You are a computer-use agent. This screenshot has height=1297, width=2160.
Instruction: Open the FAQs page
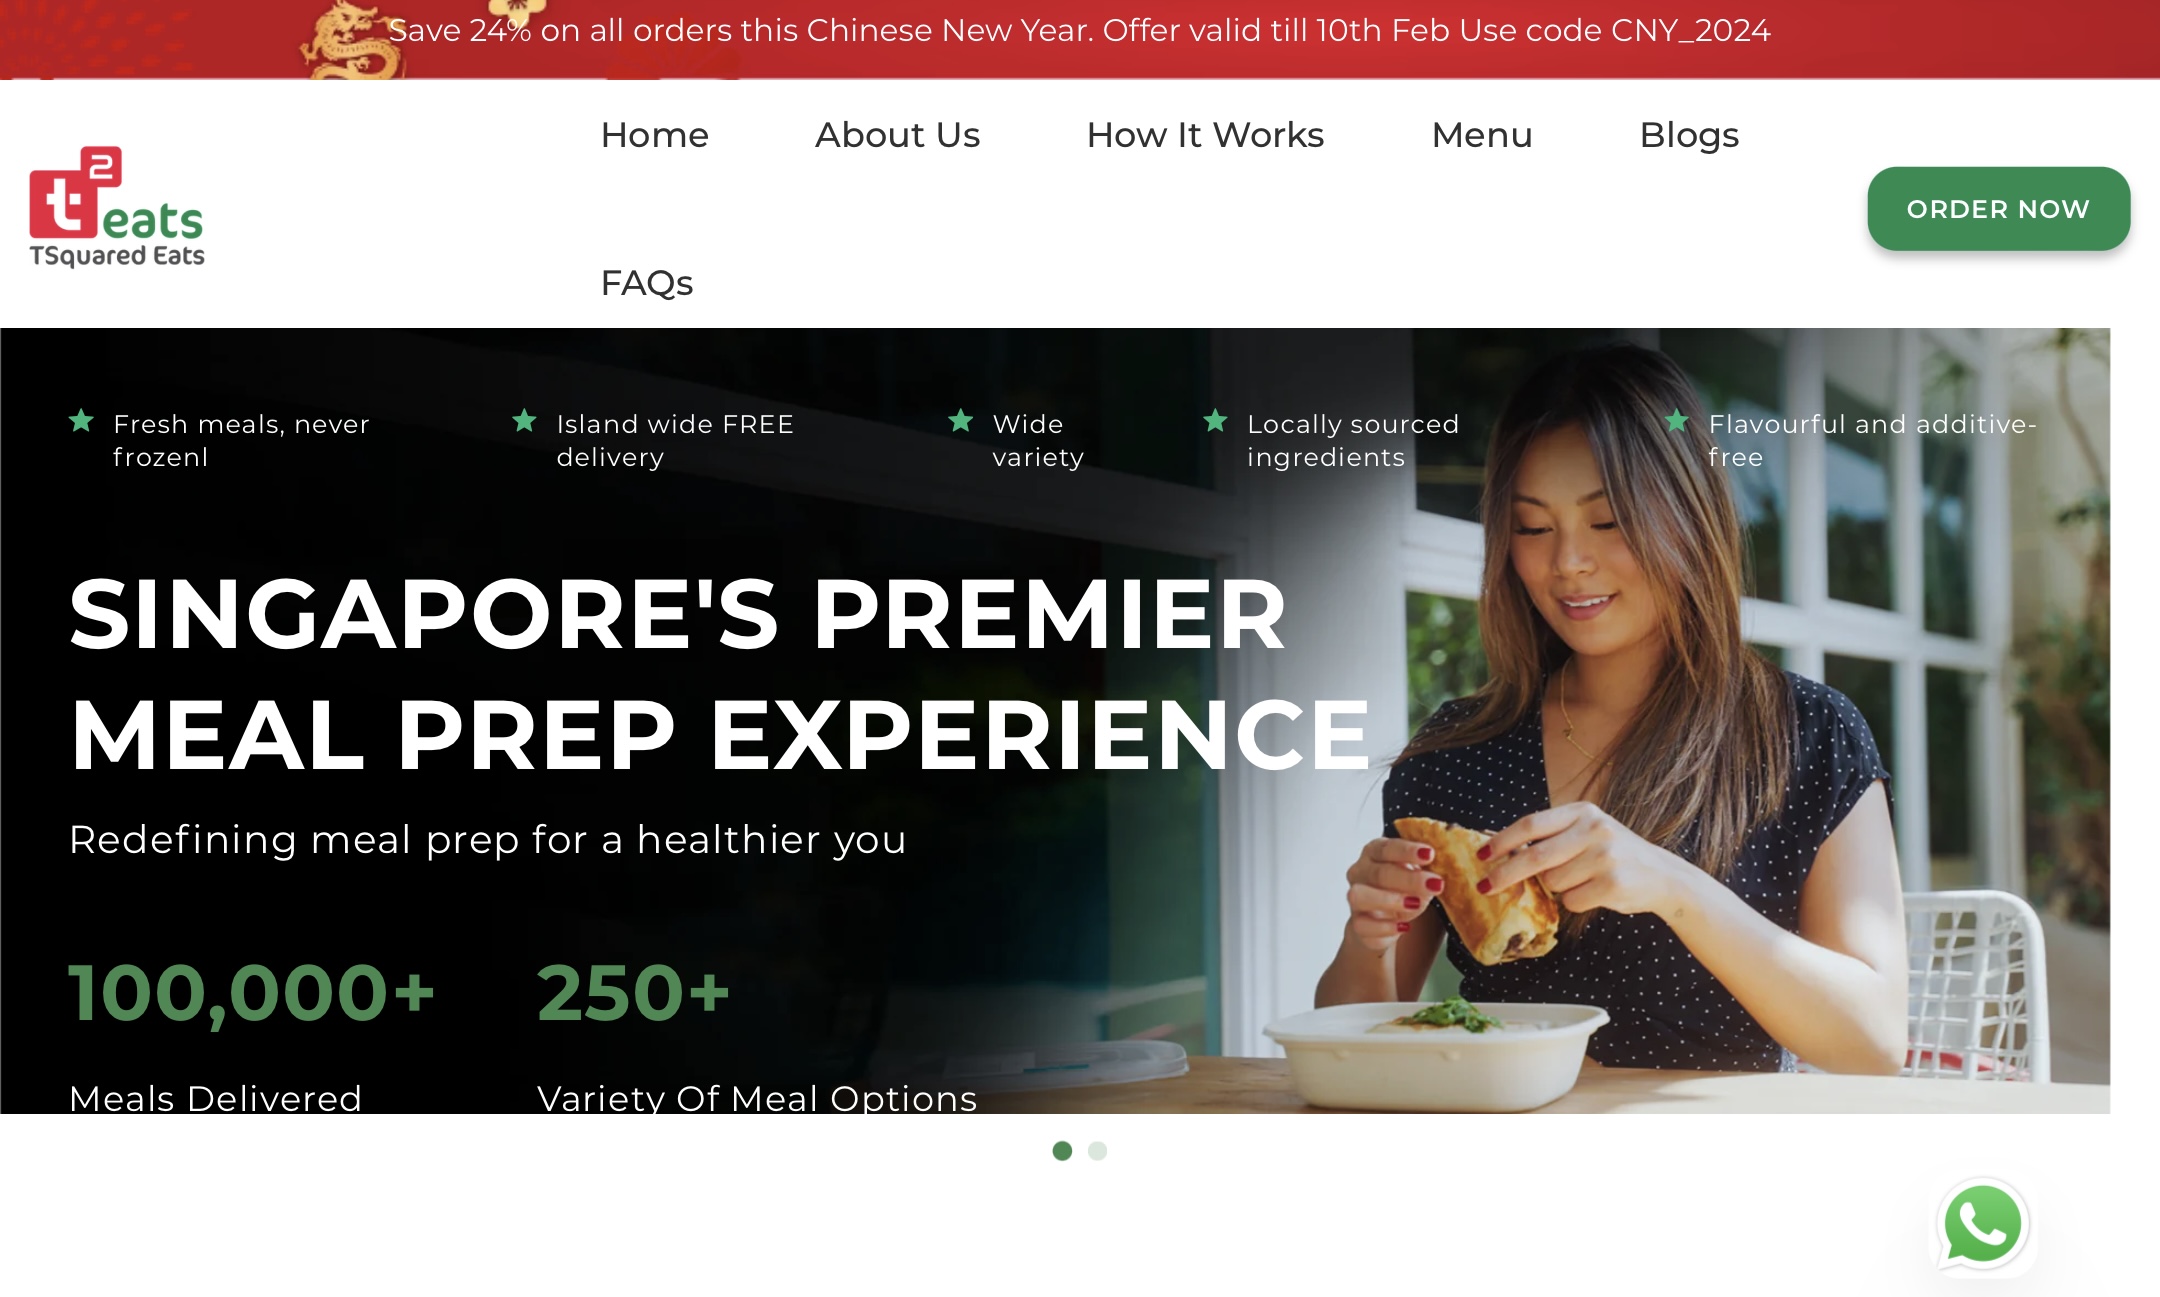click(x=646, y=283)
